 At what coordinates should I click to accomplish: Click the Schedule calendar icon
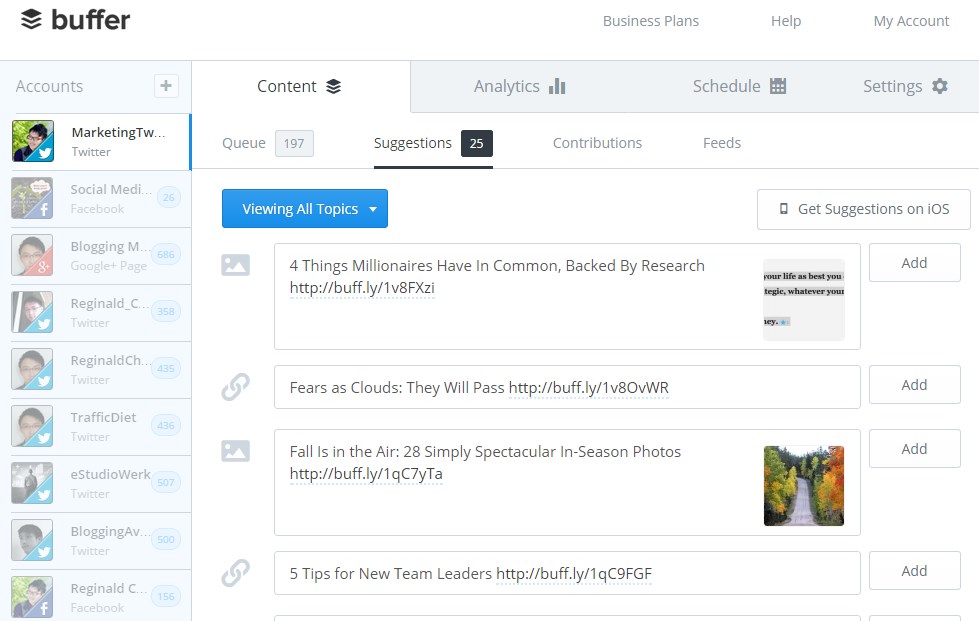pyautogui.click(x=778, y=86)
